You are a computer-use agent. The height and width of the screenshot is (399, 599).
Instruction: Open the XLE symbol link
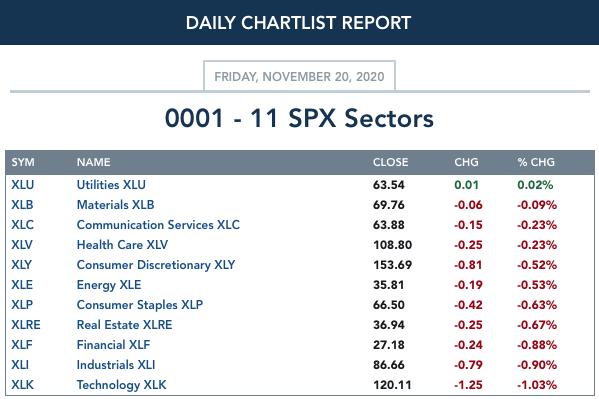coord(22,285)
